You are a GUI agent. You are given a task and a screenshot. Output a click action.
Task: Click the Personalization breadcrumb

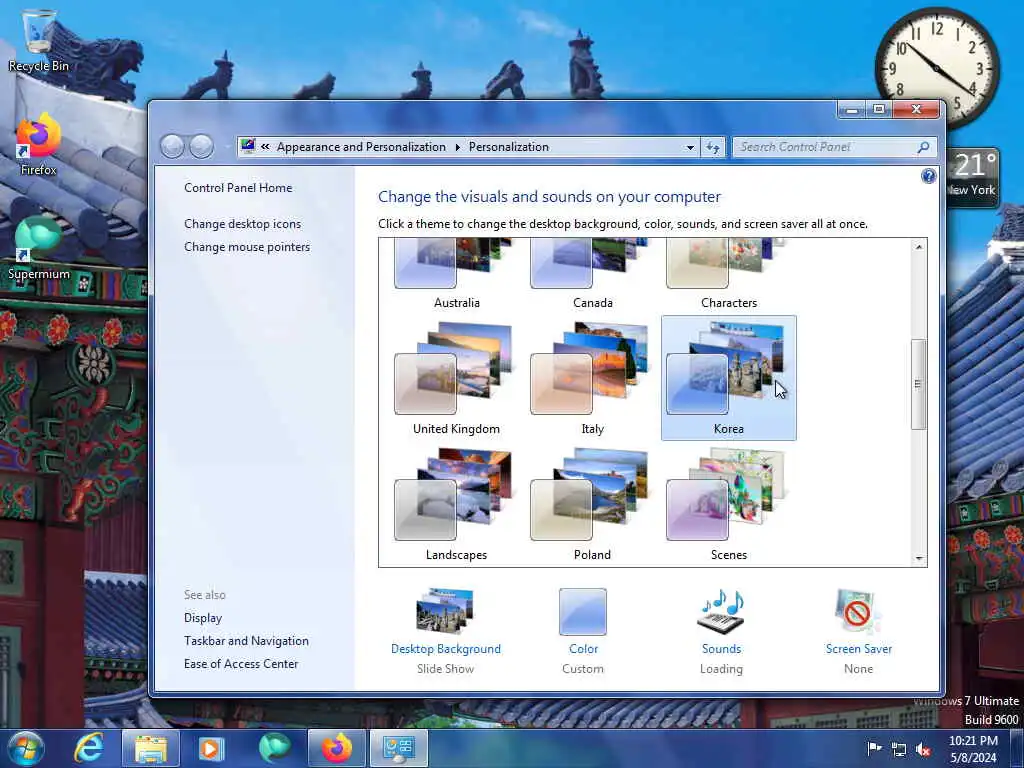(x=509, y=147)
